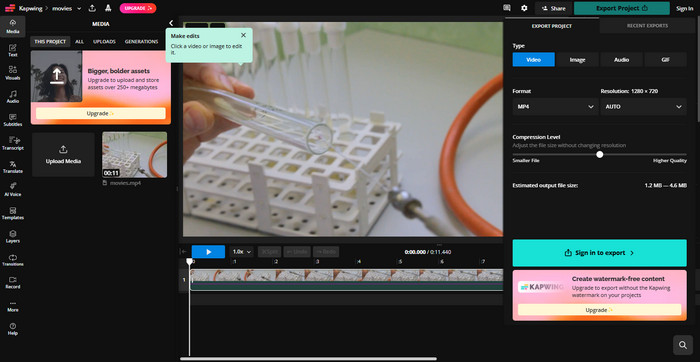Click the upload icon next to movies

click(92, 8)
